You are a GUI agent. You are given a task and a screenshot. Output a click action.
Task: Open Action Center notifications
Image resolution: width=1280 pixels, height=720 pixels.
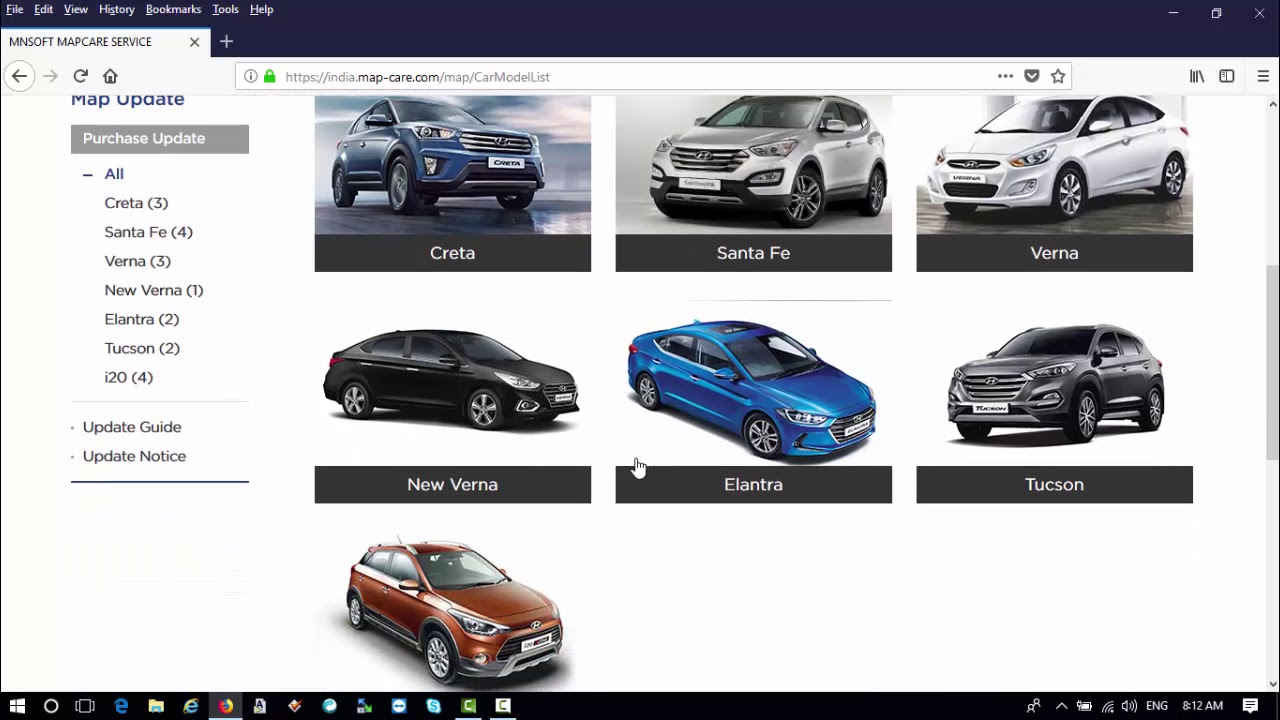(x=1250, y=706)
